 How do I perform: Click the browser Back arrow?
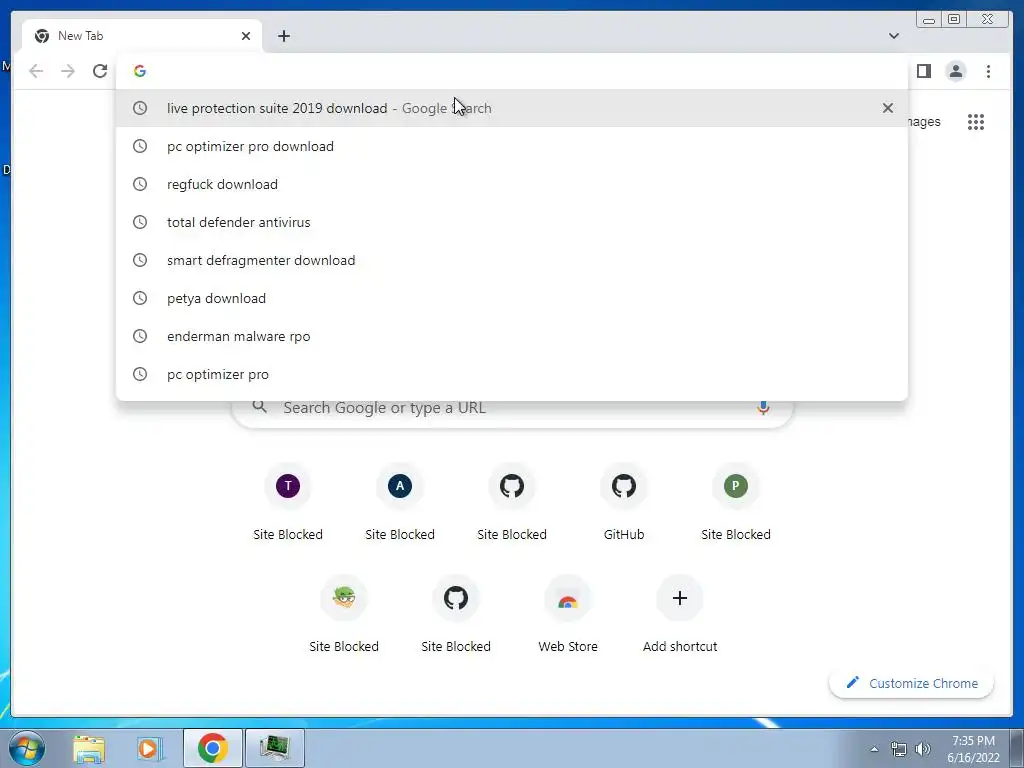(36, 71)
